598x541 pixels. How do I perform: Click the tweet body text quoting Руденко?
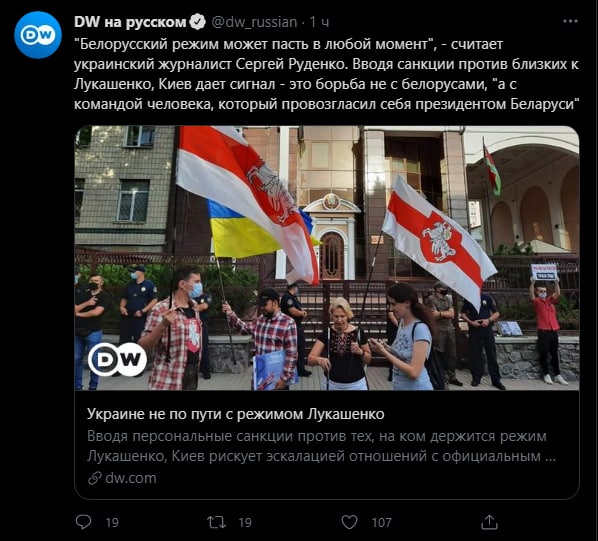(x=327, y=74)
